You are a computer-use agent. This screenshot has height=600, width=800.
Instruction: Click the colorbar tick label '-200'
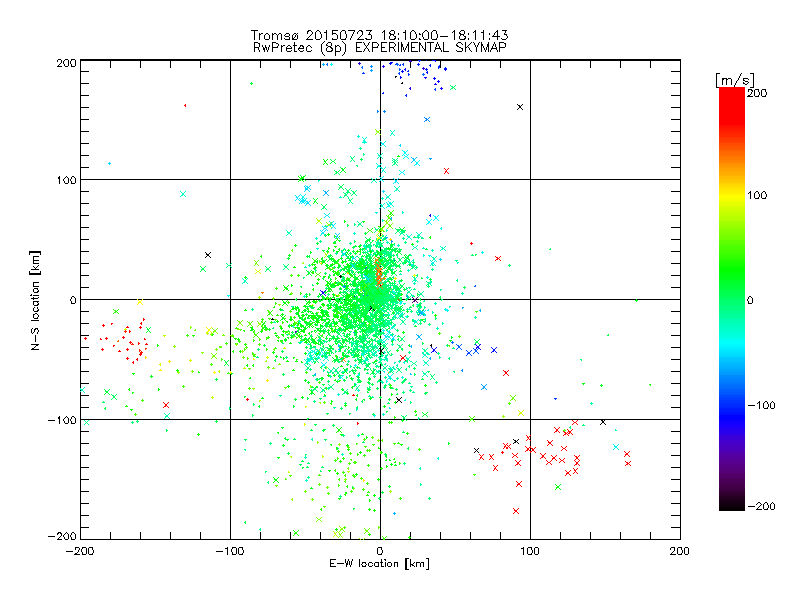tap(761, 506)
